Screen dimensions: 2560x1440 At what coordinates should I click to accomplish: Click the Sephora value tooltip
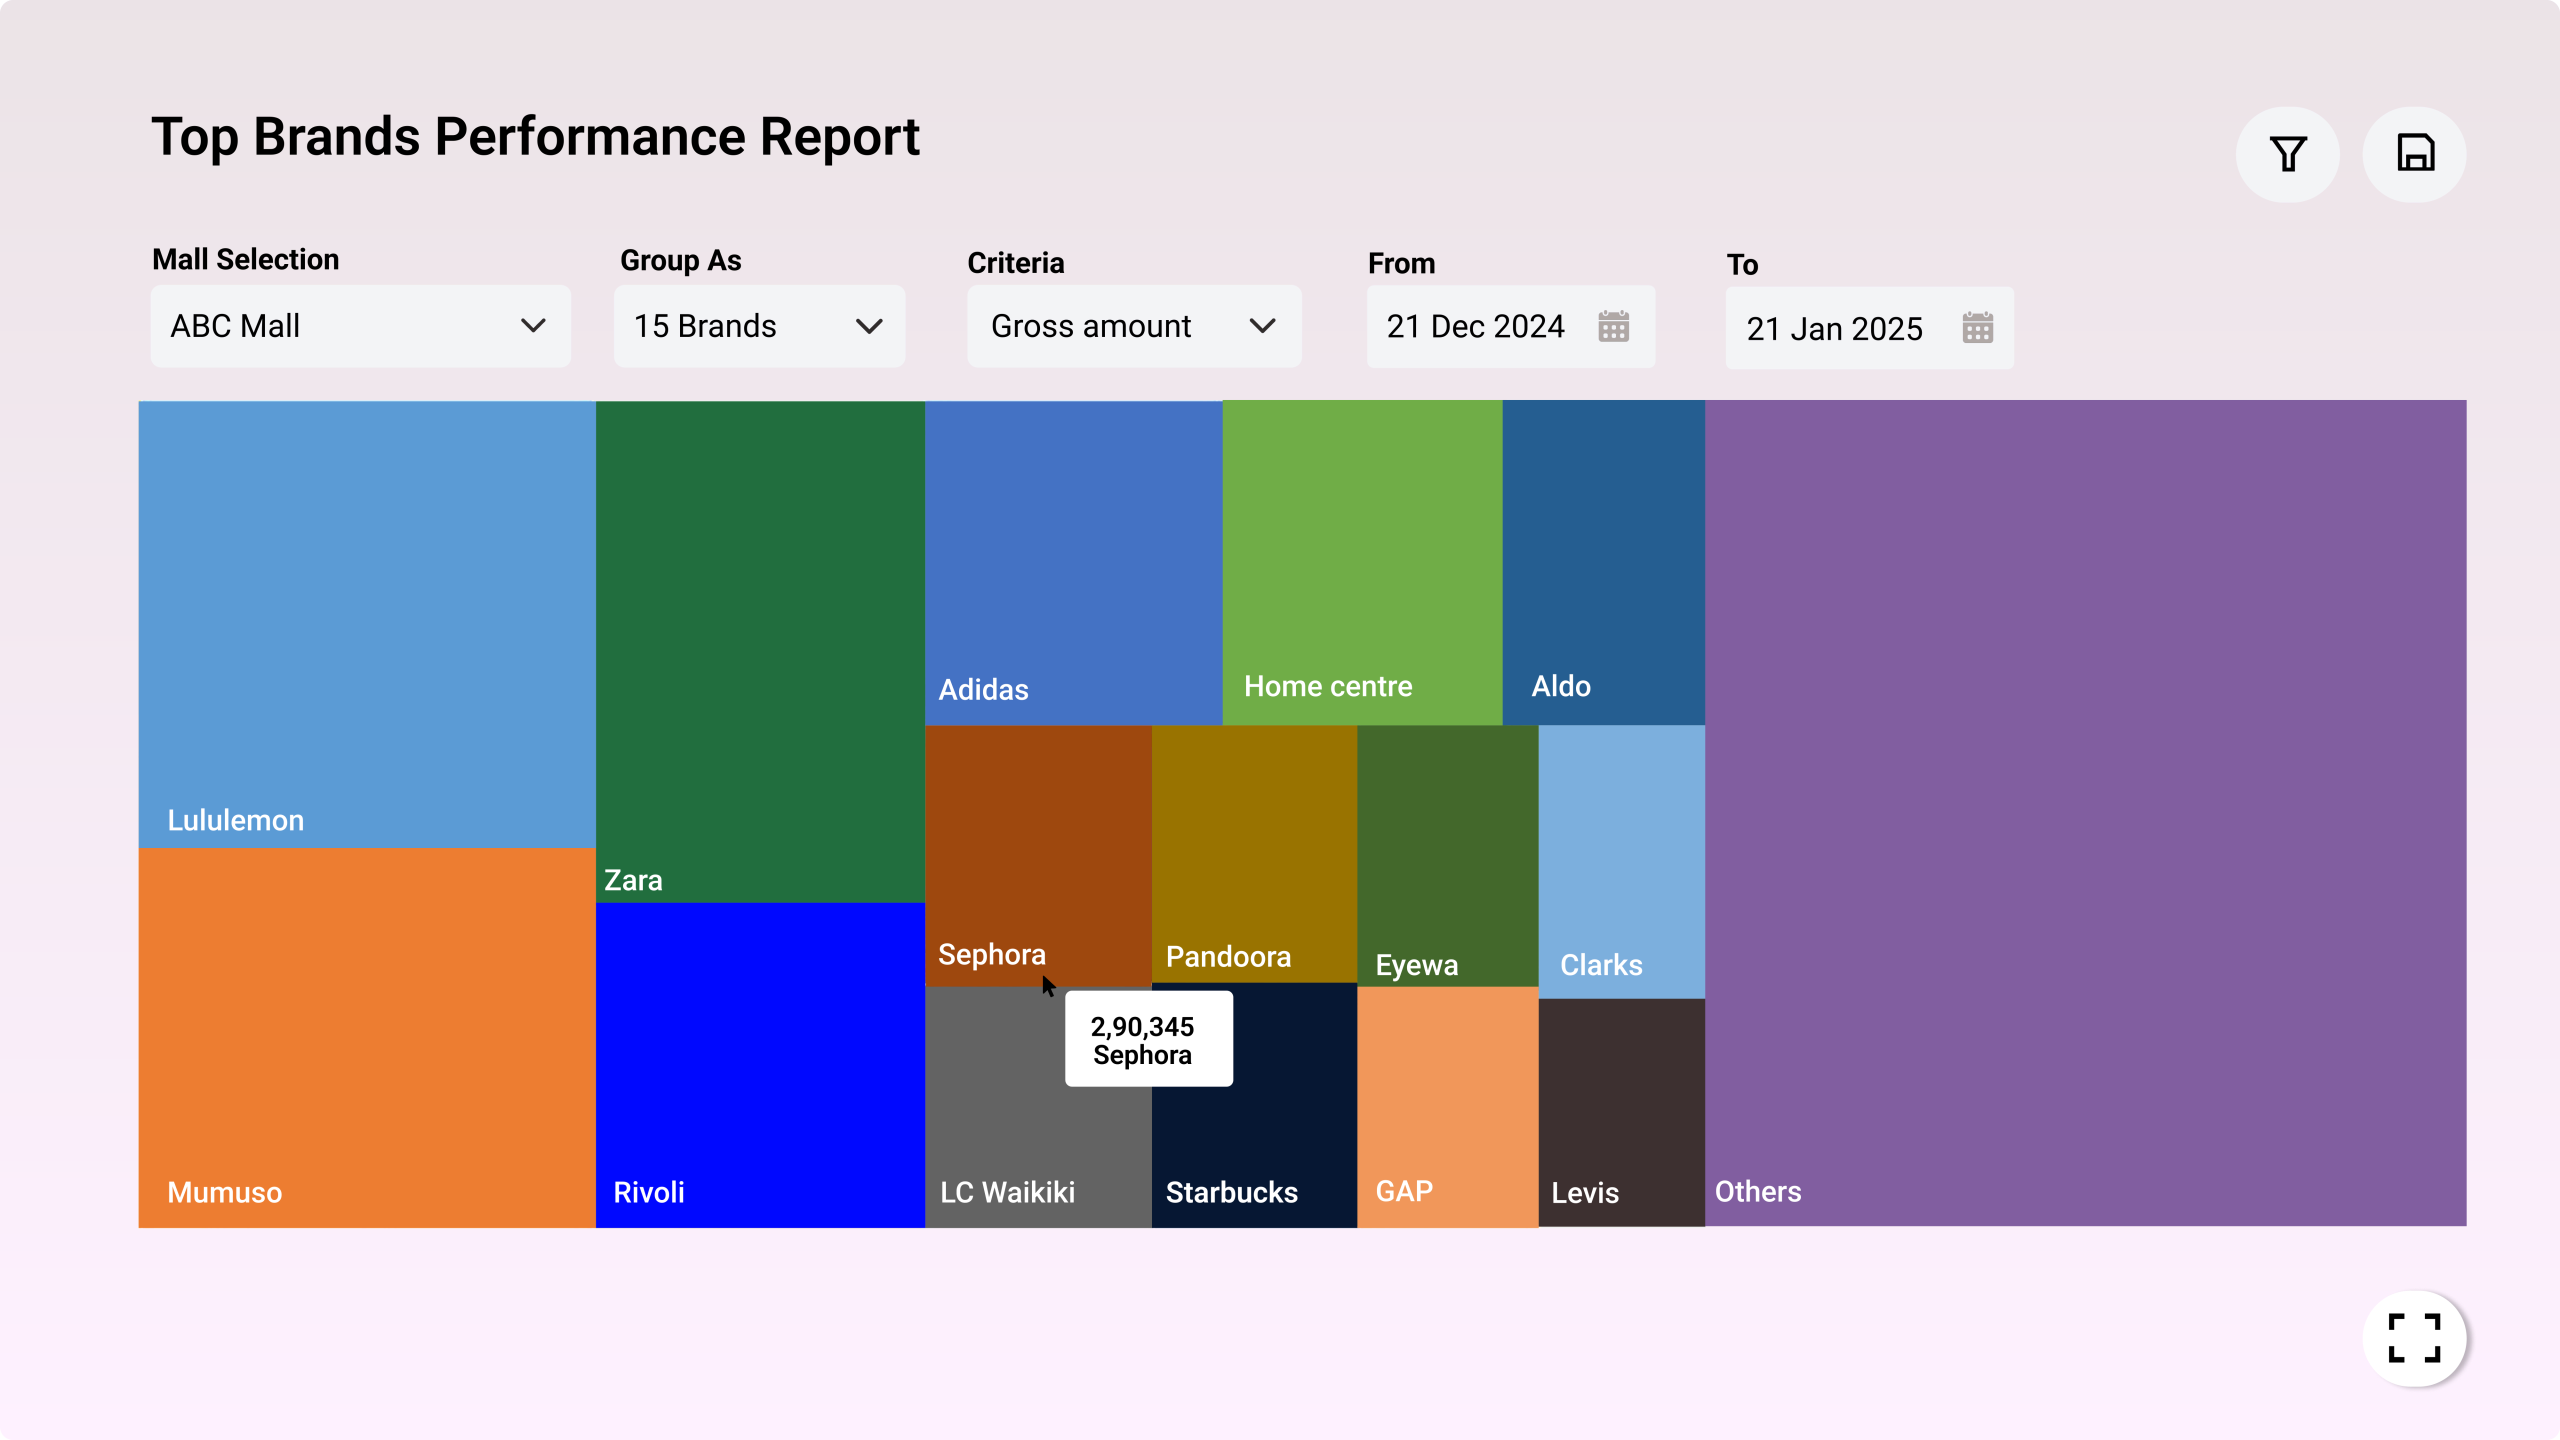click(1148, 1040)
